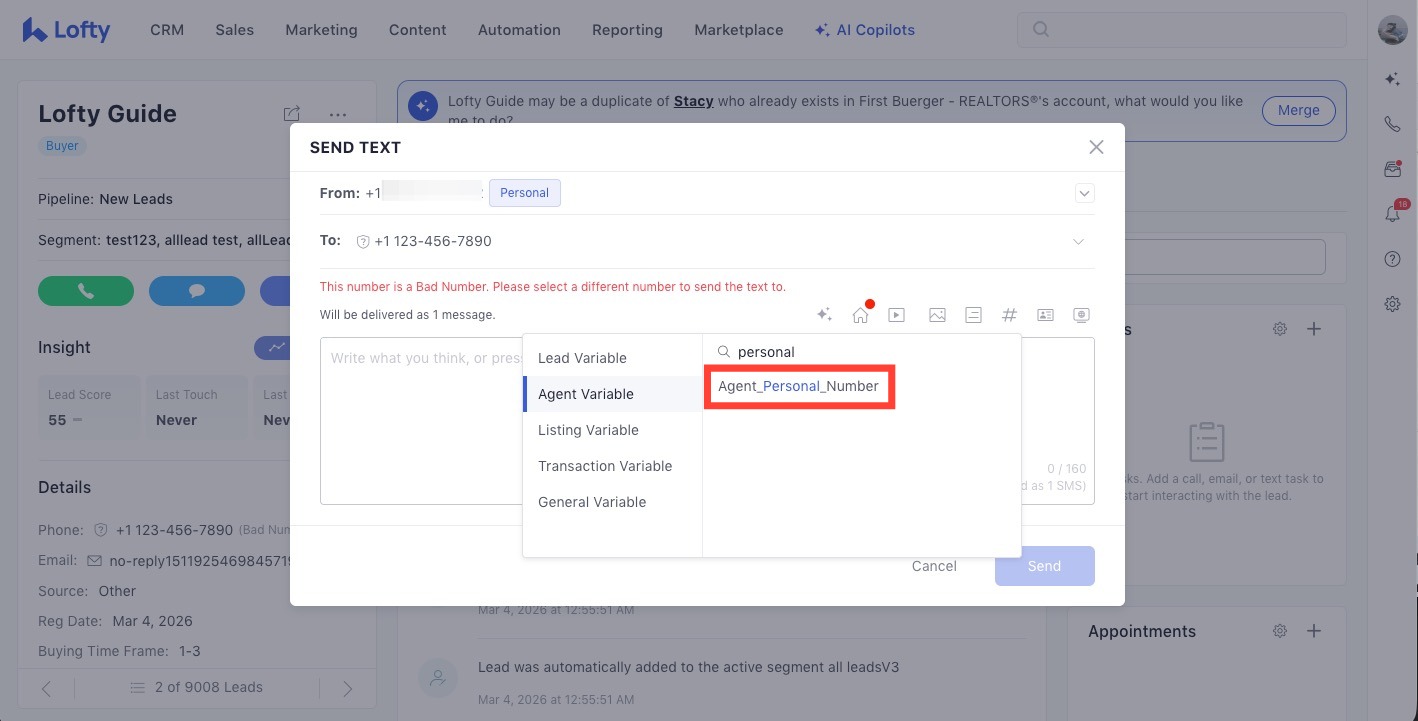Open the Marketing nav menu

pyautogui.click(x=321, y=30)
